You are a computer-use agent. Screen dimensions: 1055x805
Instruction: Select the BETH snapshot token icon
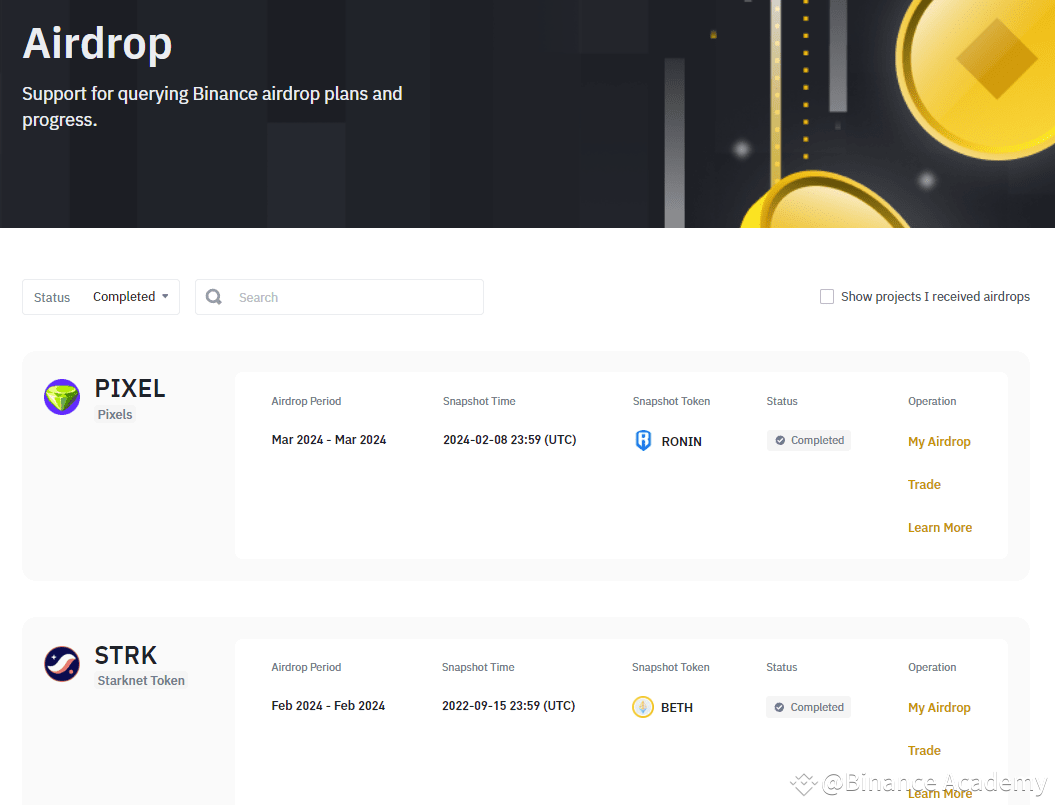643,707
